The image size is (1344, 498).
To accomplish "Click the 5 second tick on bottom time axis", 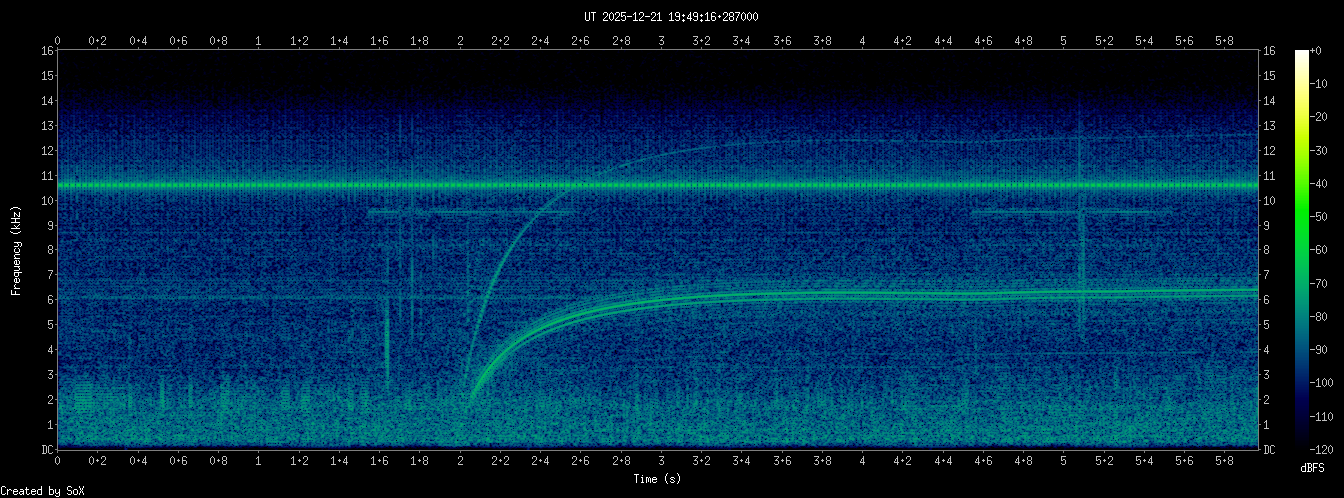I will (1064, 461).
